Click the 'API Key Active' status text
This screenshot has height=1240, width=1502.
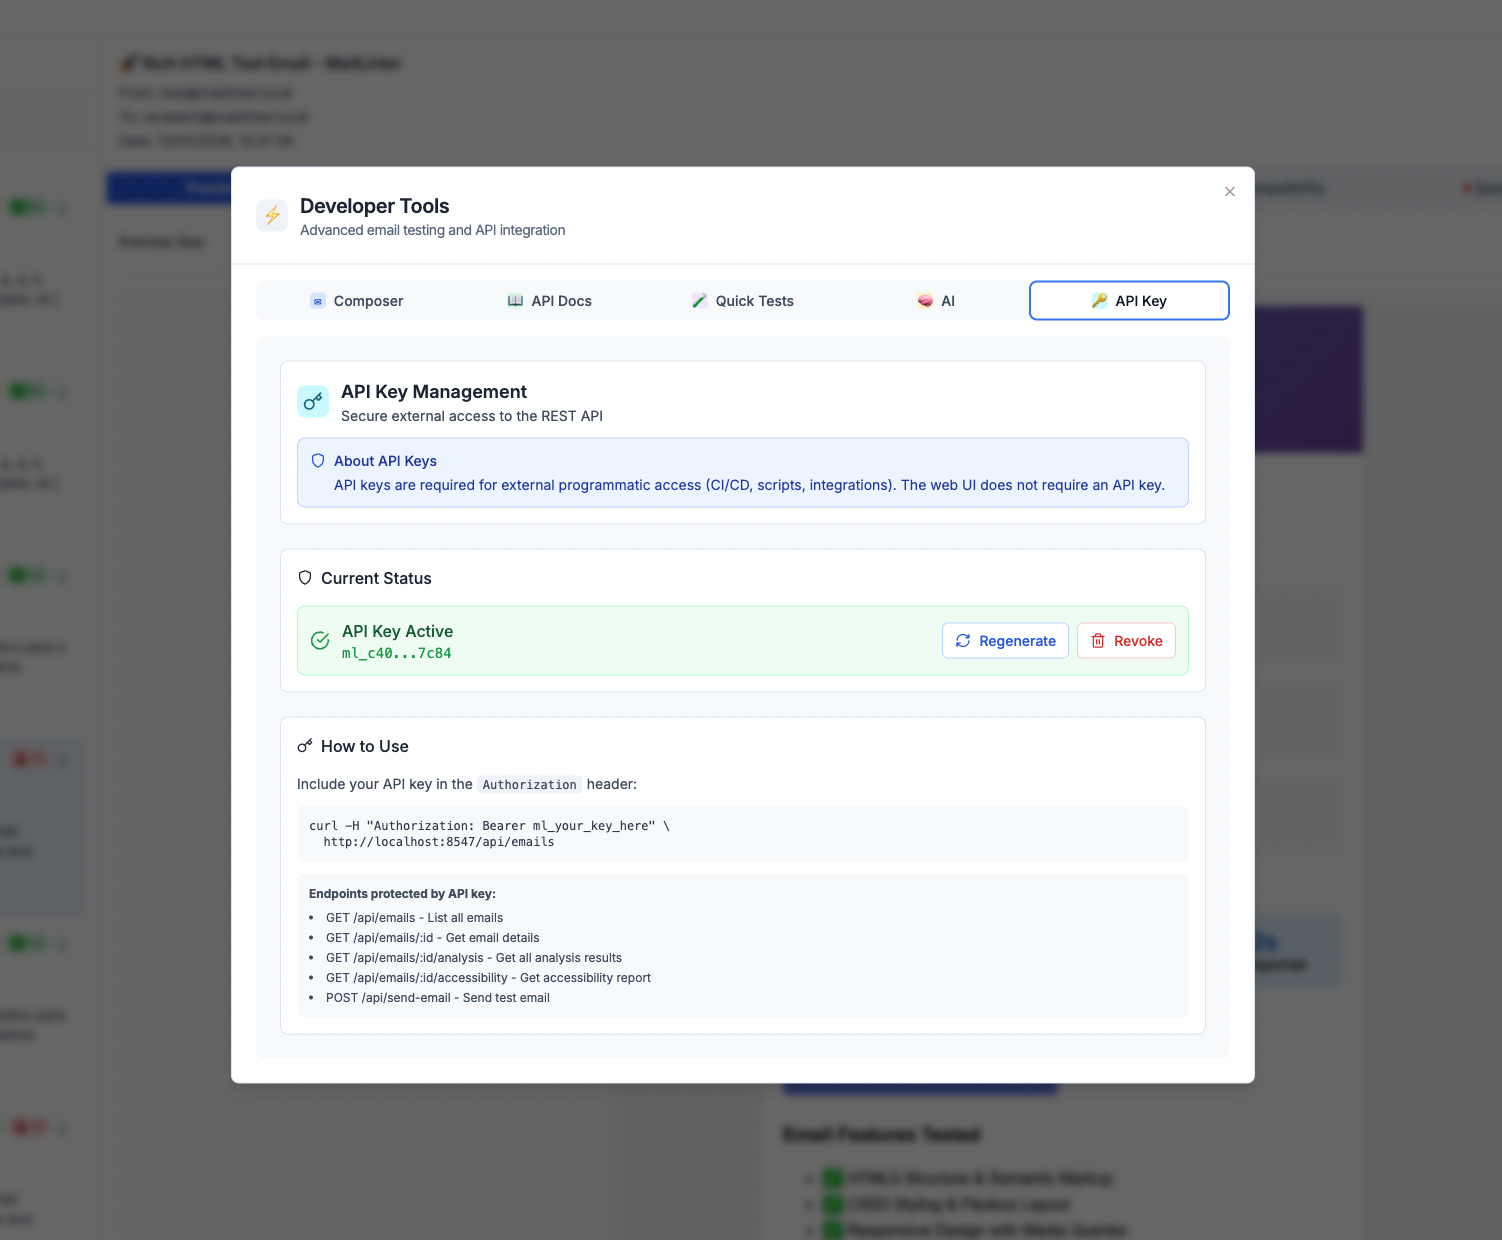pos(397,631)
